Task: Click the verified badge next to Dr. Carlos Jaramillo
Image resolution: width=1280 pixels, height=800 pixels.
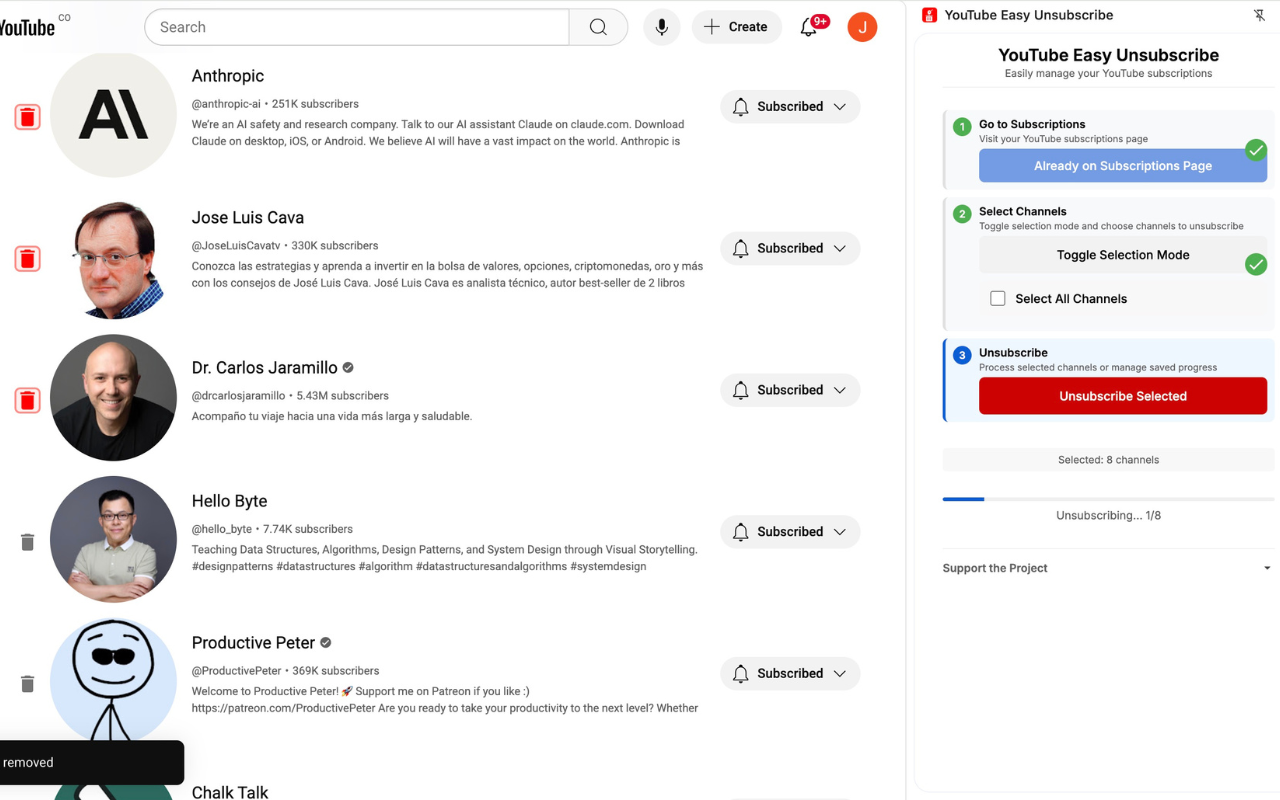Action: [348, 367]
